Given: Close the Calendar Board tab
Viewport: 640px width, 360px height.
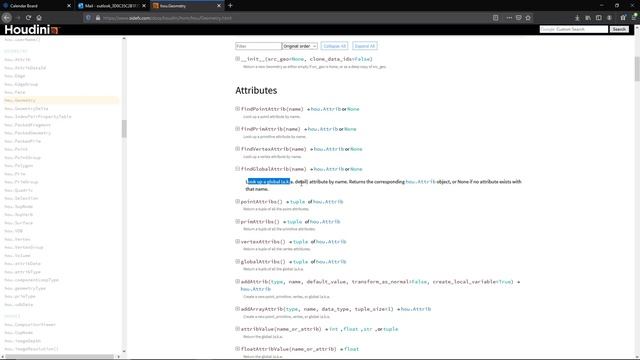Looking at the screenshot, I should (69, 6).
